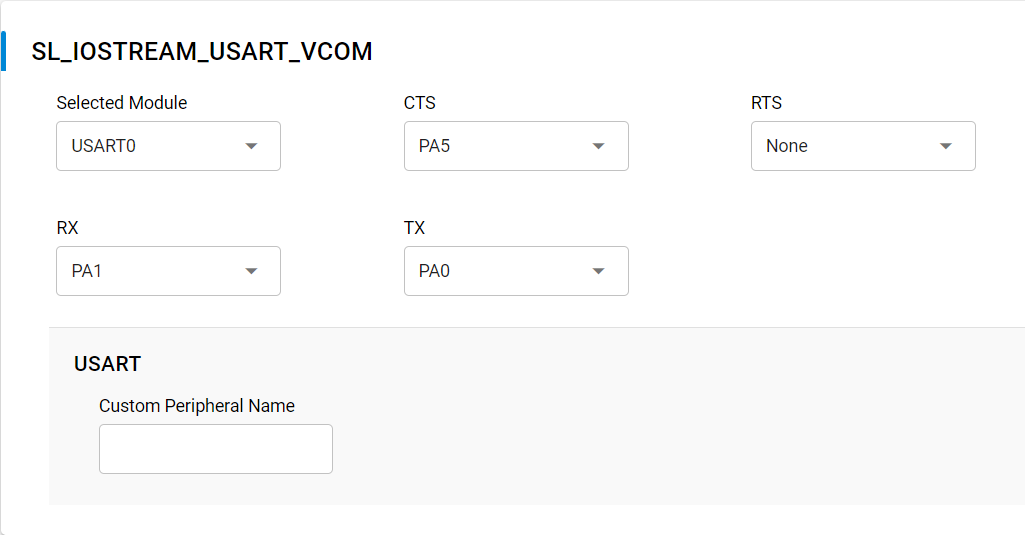Click the SL_IOSTREAM_USART_VCOM heading
The image size is (1025, 535).
(202, 52)
